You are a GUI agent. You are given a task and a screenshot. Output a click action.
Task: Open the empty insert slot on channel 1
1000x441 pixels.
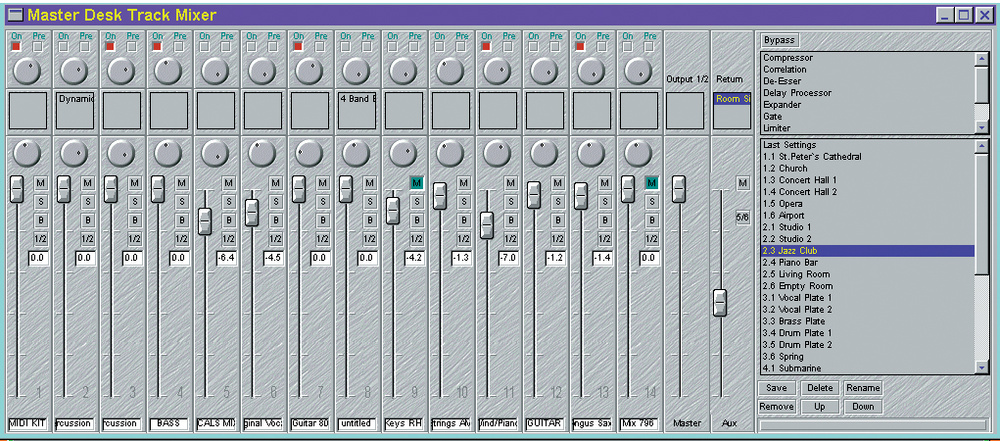click(x=28, y=110)
